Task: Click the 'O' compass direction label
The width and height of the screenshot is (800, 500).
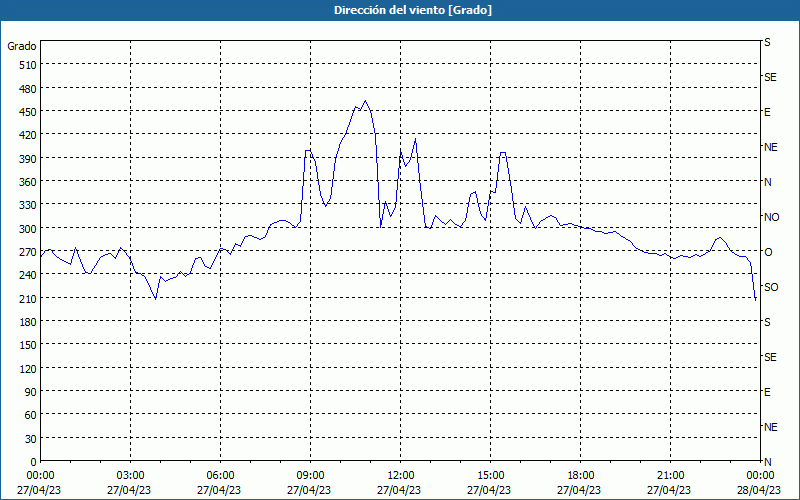Action: point(768,252)
